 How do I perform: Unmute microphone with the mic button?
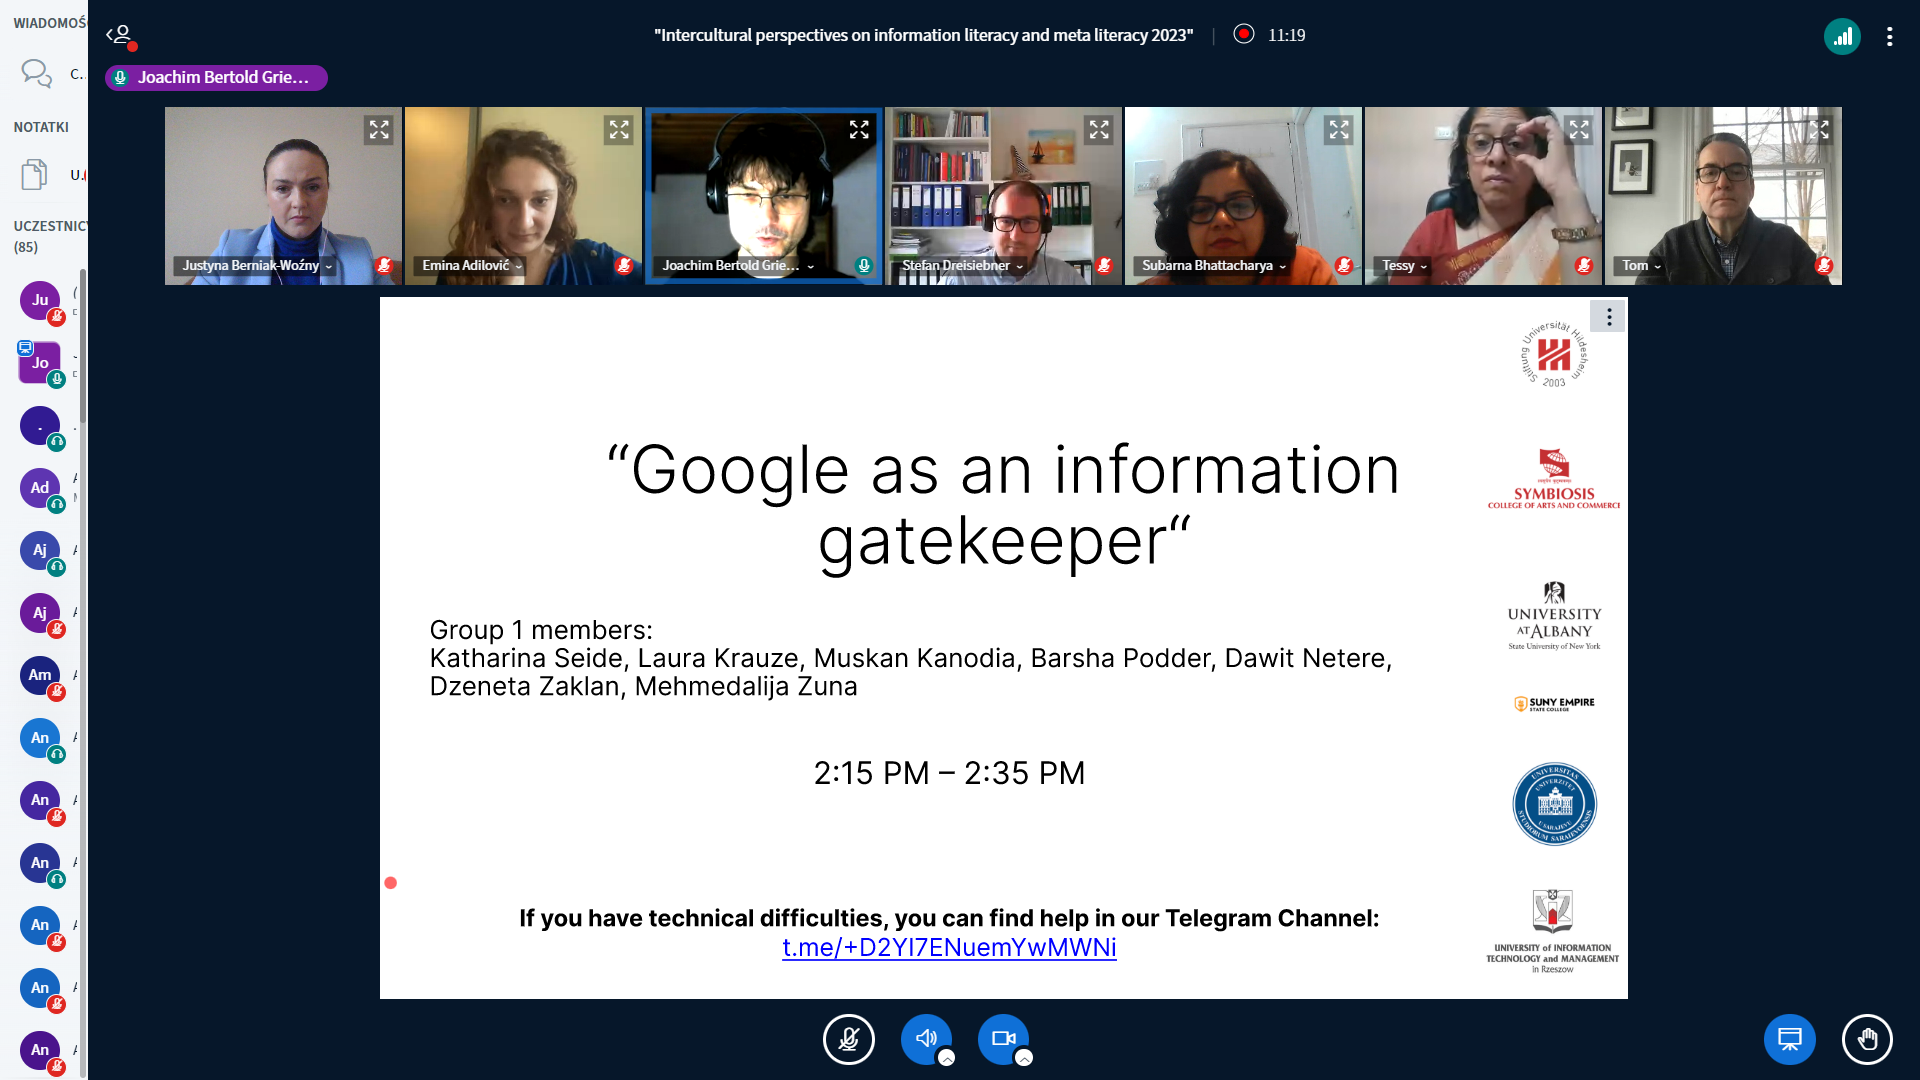click(x=849, y=1039)
